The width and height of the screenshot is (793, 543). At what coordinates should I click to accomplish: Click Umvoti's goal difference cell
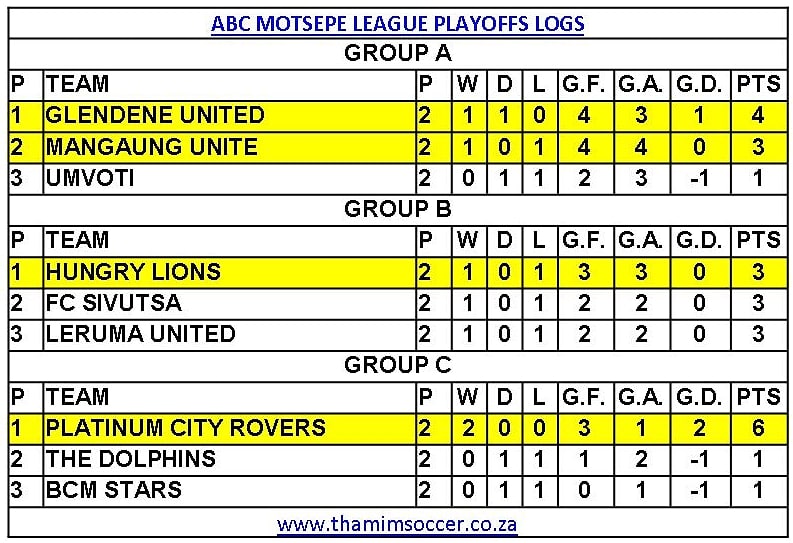click(x=699, y=178)
